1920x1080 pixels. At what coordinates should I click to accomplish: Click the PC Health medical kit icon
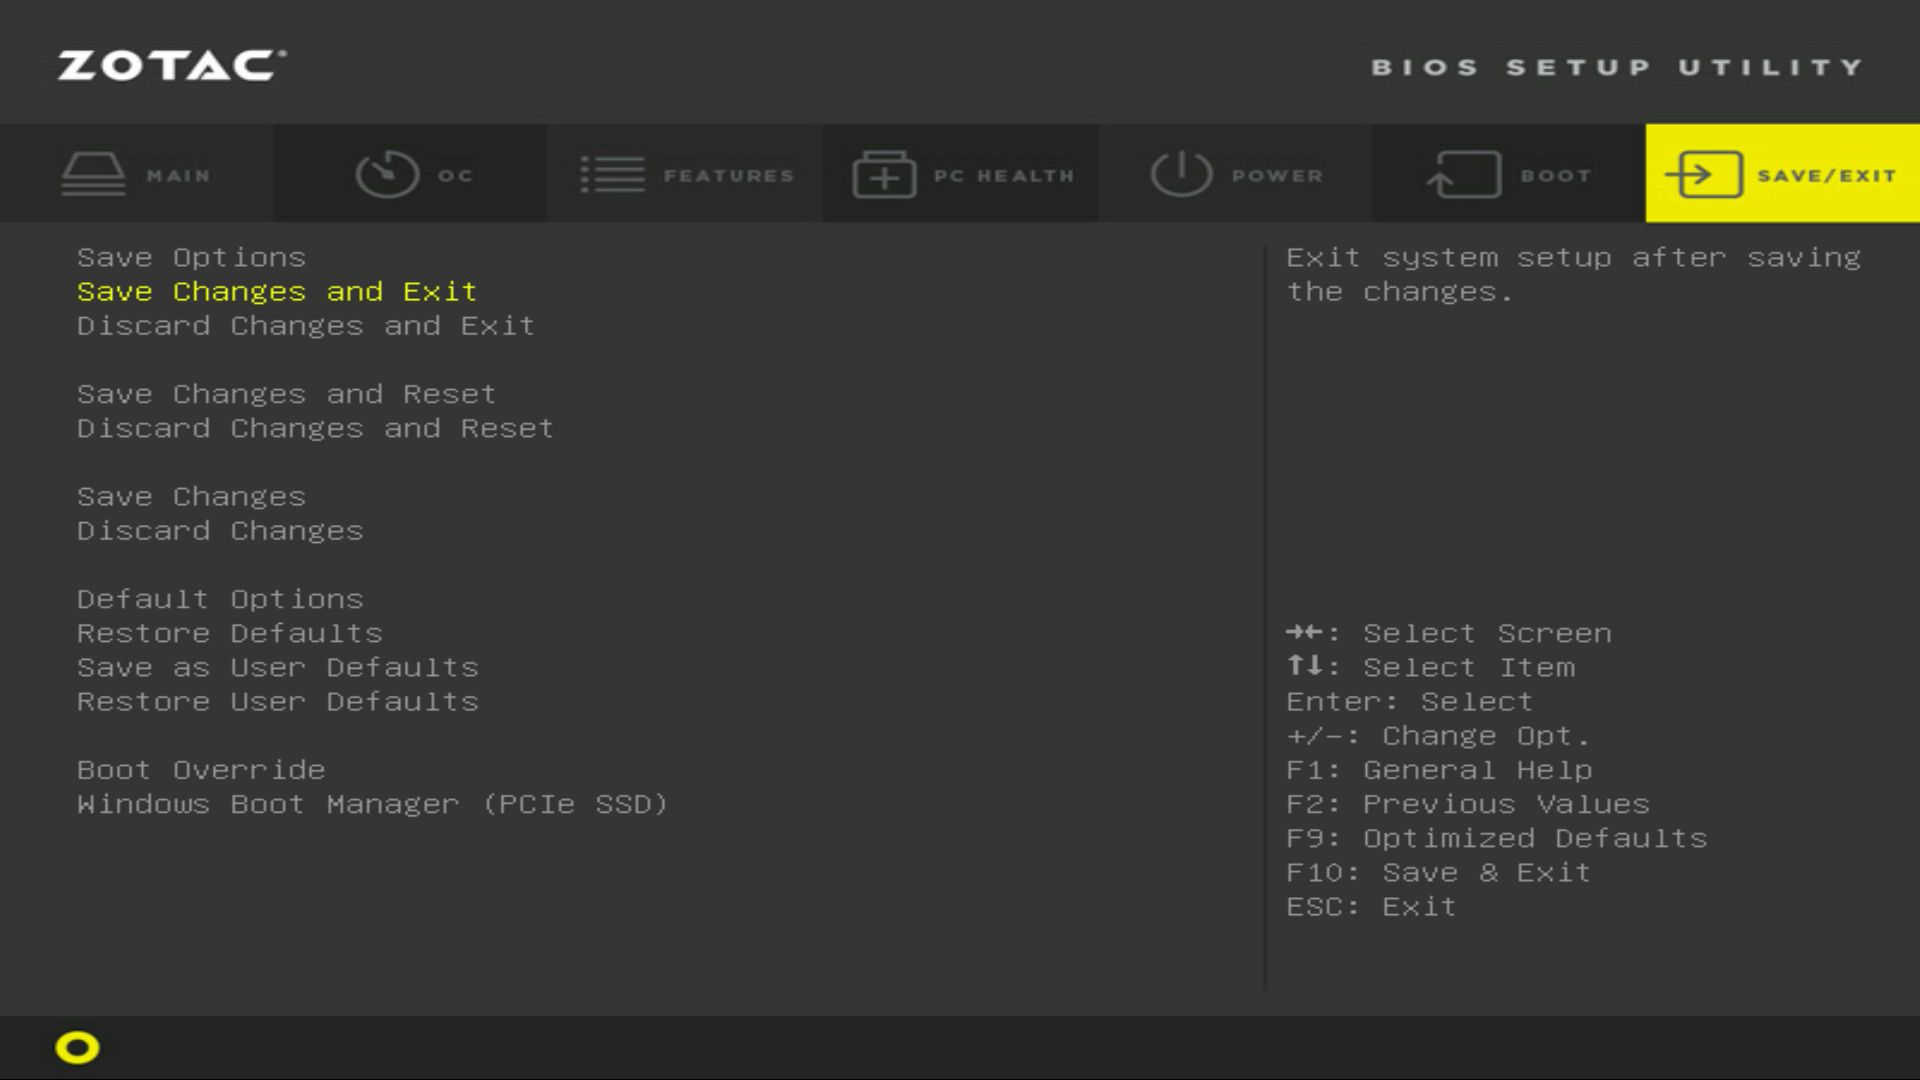coord(884,174)
